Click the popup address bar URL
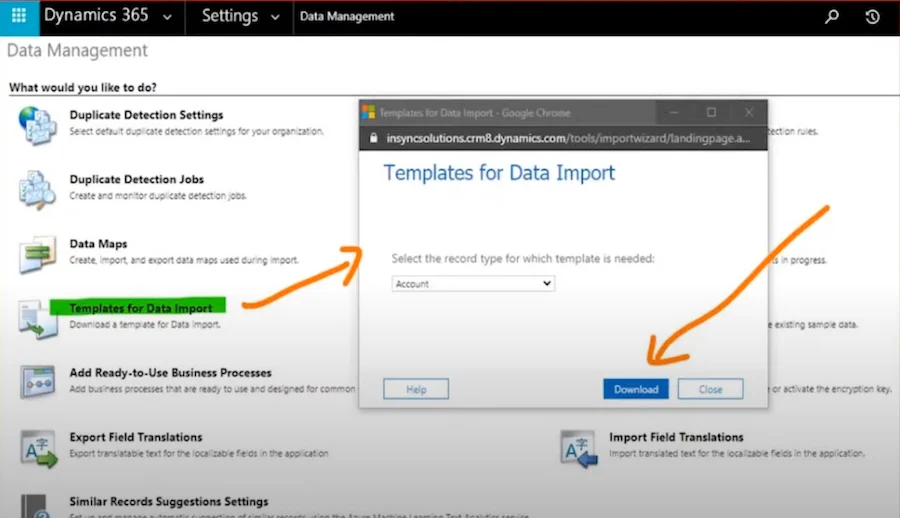Viewport: 900px width, 518px height. click(x=568, y=138)
